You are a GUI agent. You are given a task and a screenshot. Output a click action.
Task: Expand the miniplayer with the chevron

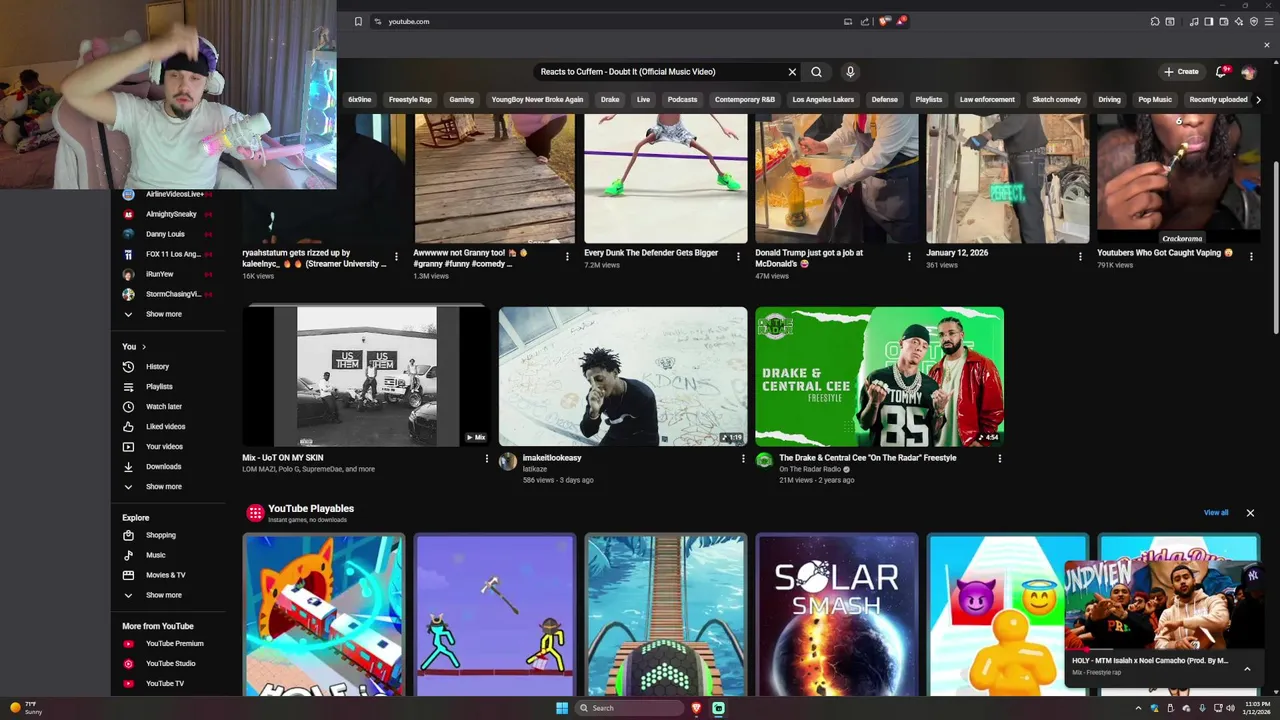click(x=1247, y=669)
